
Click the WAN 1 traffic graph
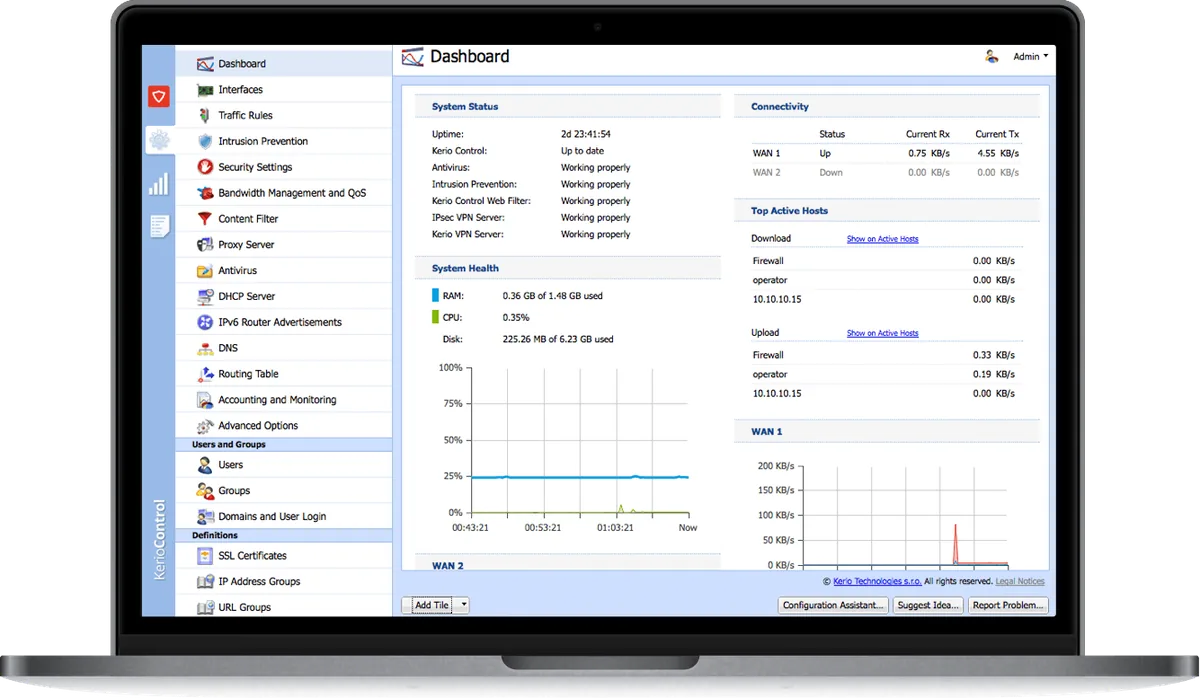point(905,516)
